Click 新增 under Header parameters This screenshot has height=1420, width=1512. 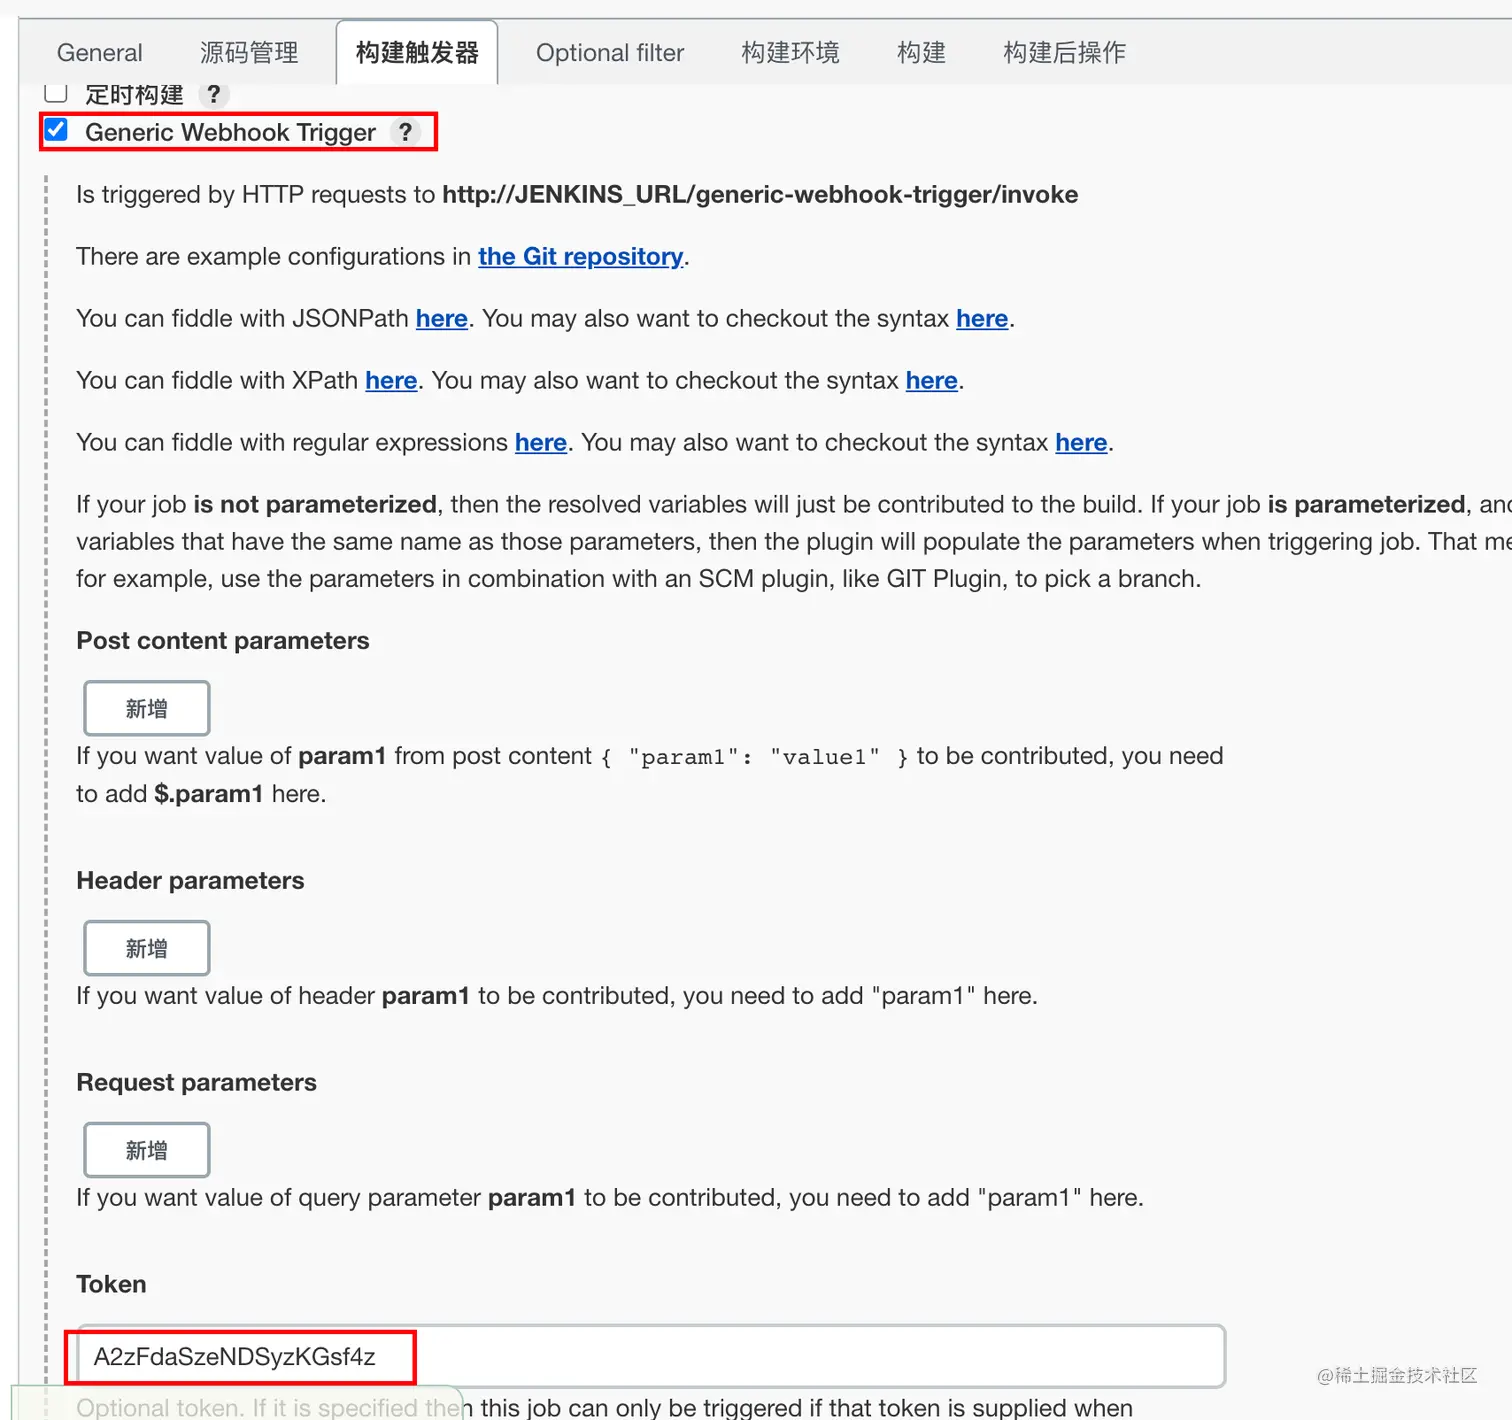pos(147,948)
